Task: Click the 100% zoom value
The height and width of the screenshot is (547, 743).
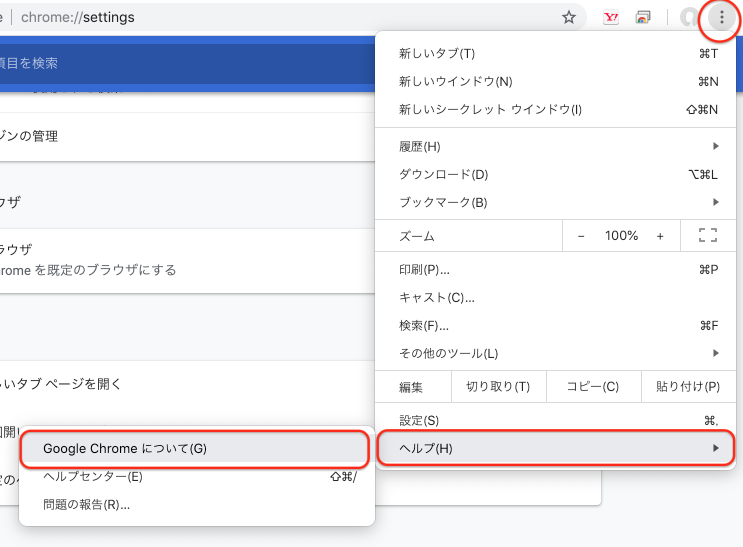Action: [x=621, y=236]
